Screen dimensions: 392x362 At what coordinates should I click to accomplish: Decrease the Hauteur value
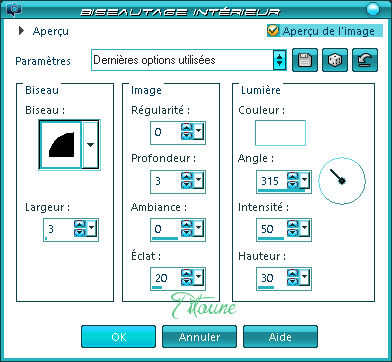tap(292, 282)
